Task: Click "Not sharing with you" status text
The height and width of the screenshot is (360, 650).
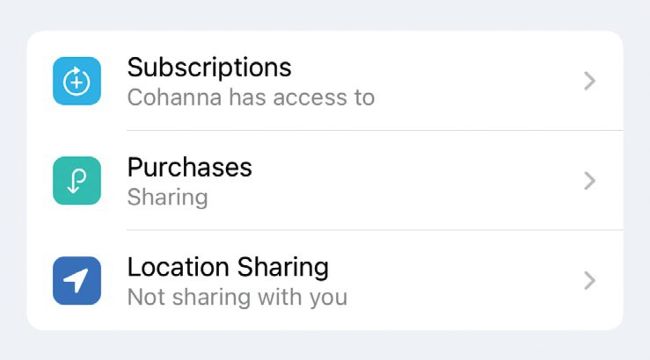Action: (237, 297)
